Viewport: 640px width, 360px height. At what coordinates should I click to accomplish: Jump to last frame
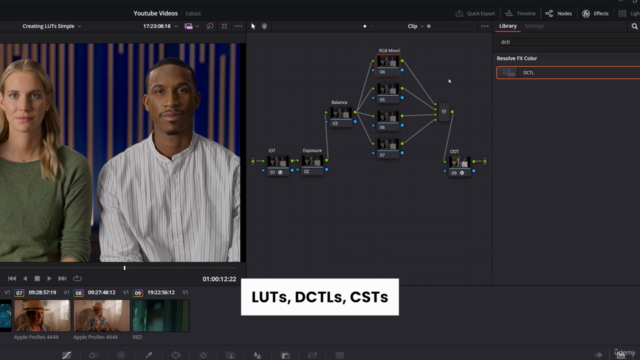click(x=62, y=278)
